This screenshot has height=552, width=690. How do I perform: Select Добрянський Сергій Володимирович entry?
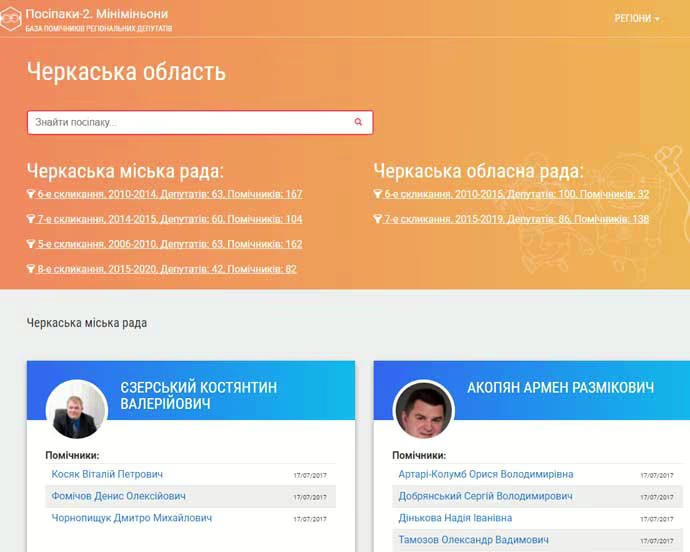click(485, 496)
